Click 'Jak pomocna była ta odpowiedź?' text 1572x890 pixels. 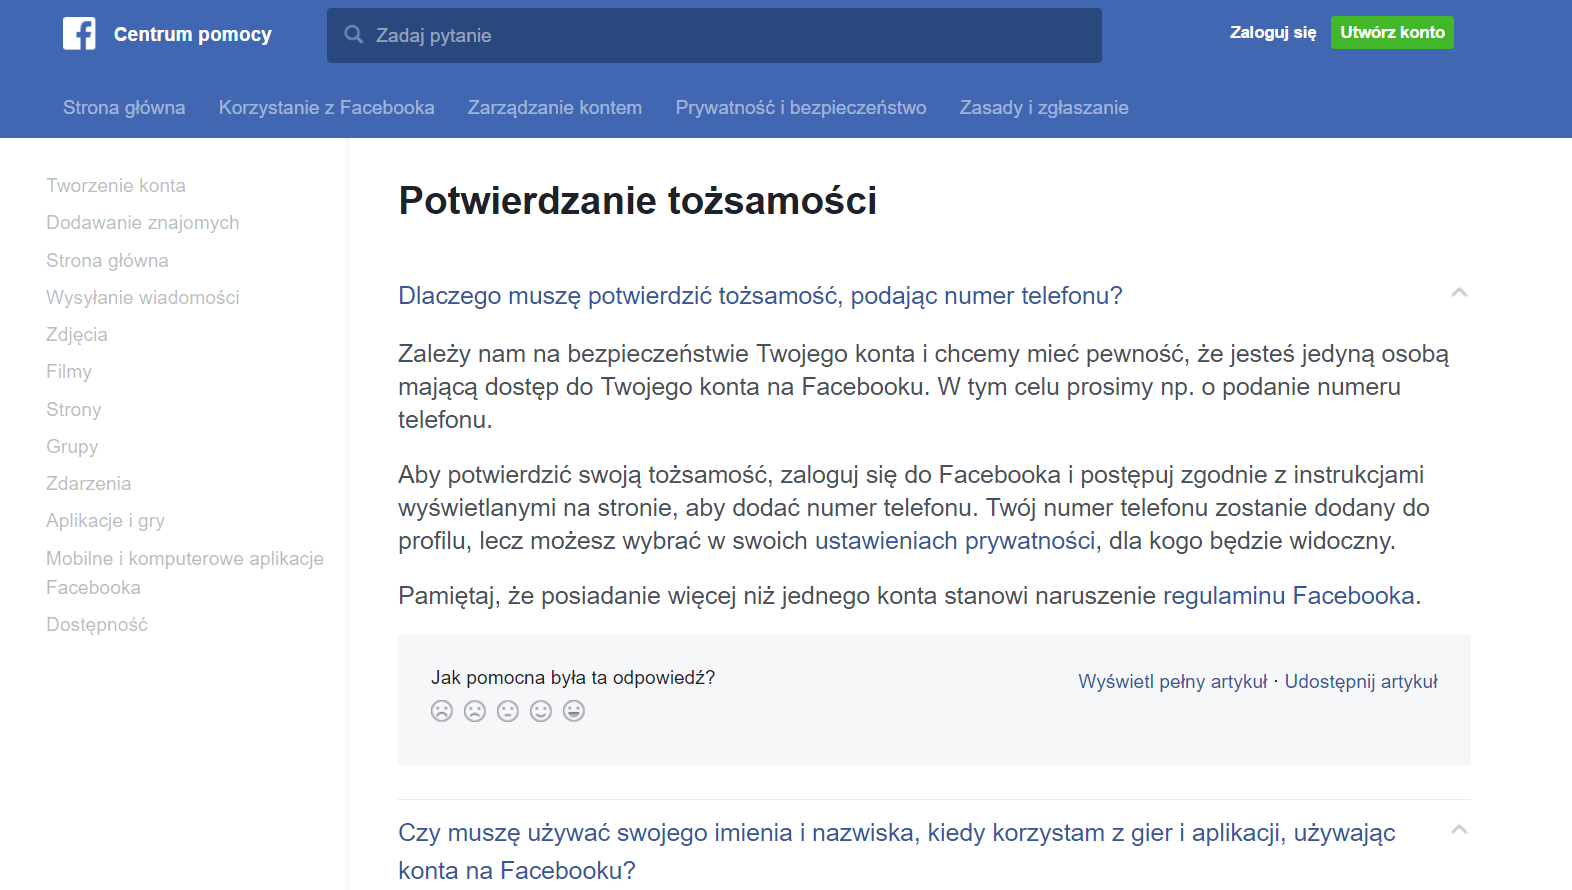[573, 678]
